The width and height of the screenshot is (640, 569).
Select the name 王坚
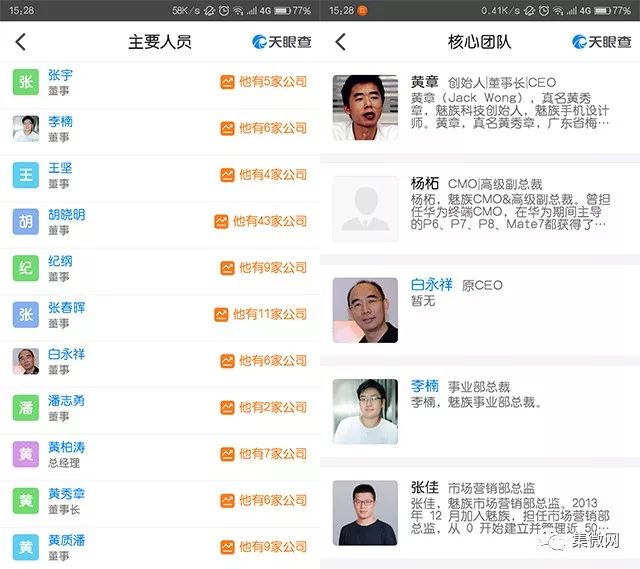pyautogui.click(x=60, y=168)
